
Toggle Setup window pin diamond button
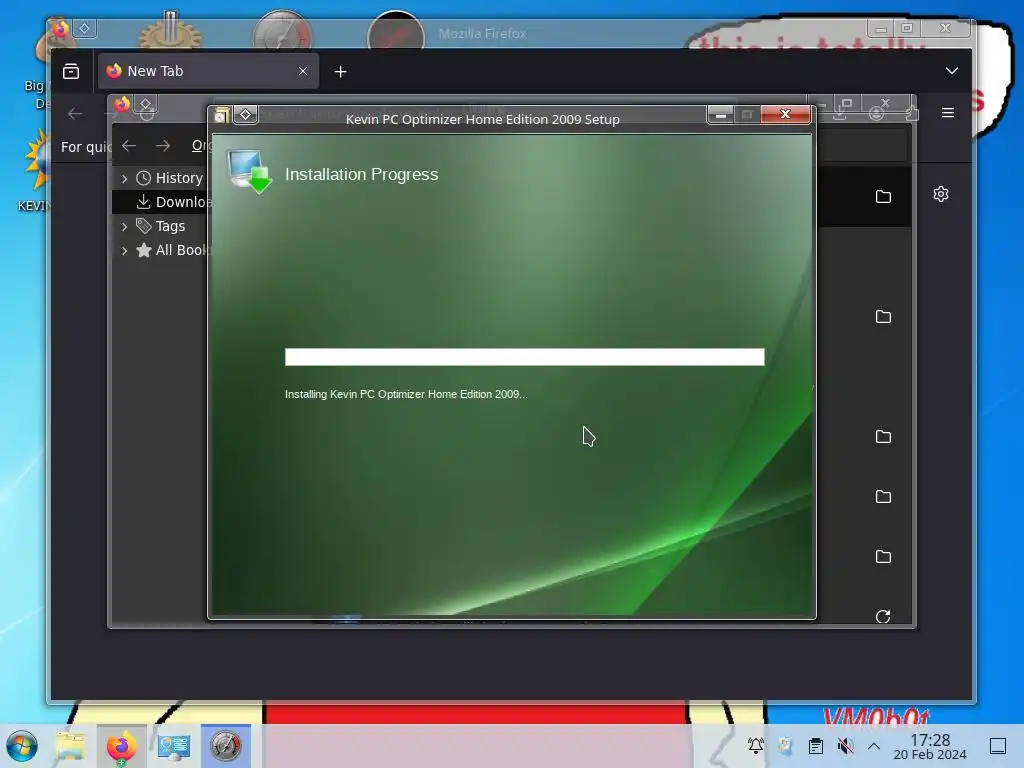click(246, 114)
